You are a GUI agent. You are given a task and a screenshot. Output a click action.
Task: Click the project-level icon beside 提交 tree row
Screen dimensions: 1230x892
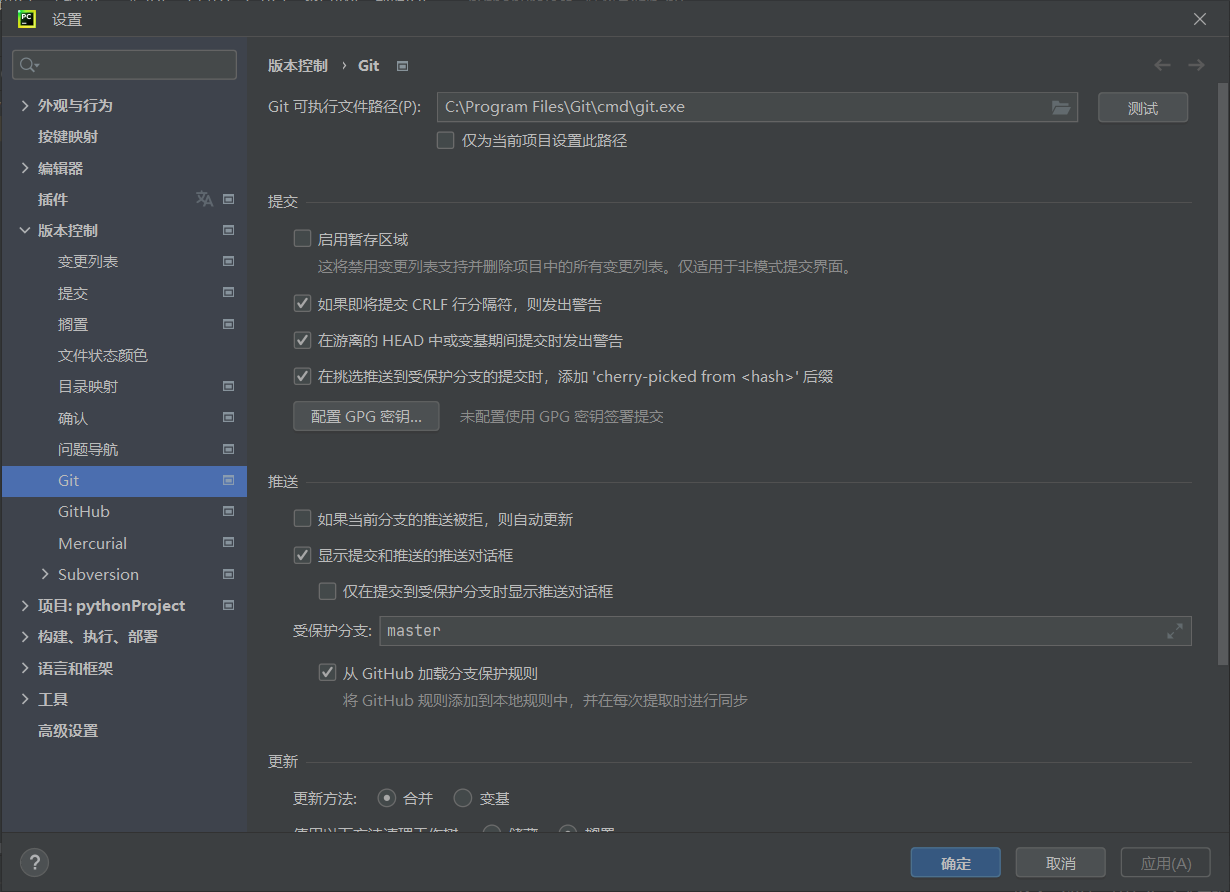[229, 293]
